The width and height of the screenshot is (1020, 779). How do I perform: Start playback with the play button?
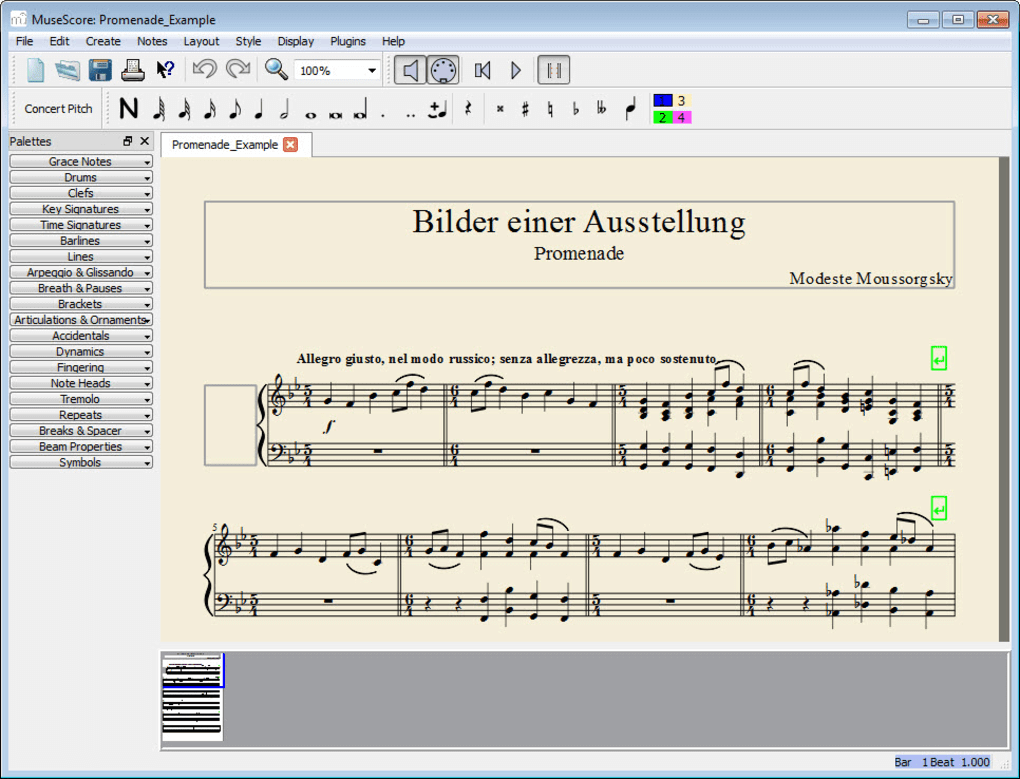click(x=516, y=70)
